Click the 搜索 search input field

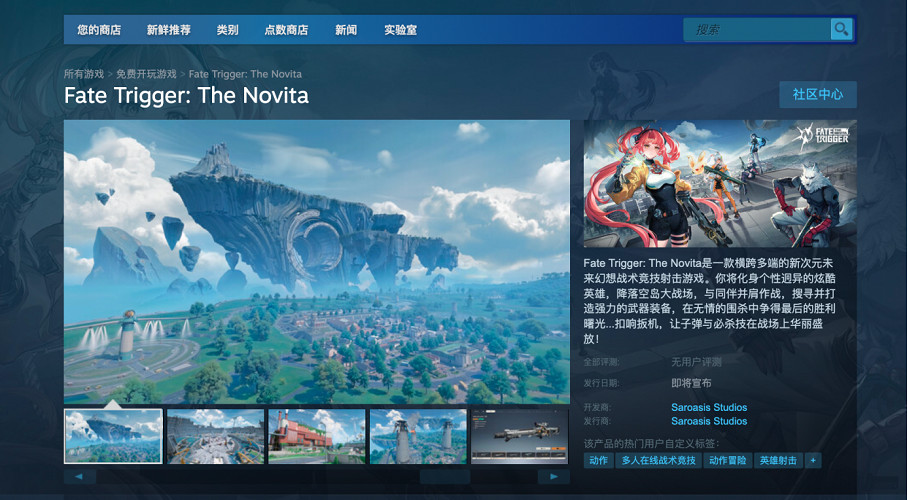756,30
